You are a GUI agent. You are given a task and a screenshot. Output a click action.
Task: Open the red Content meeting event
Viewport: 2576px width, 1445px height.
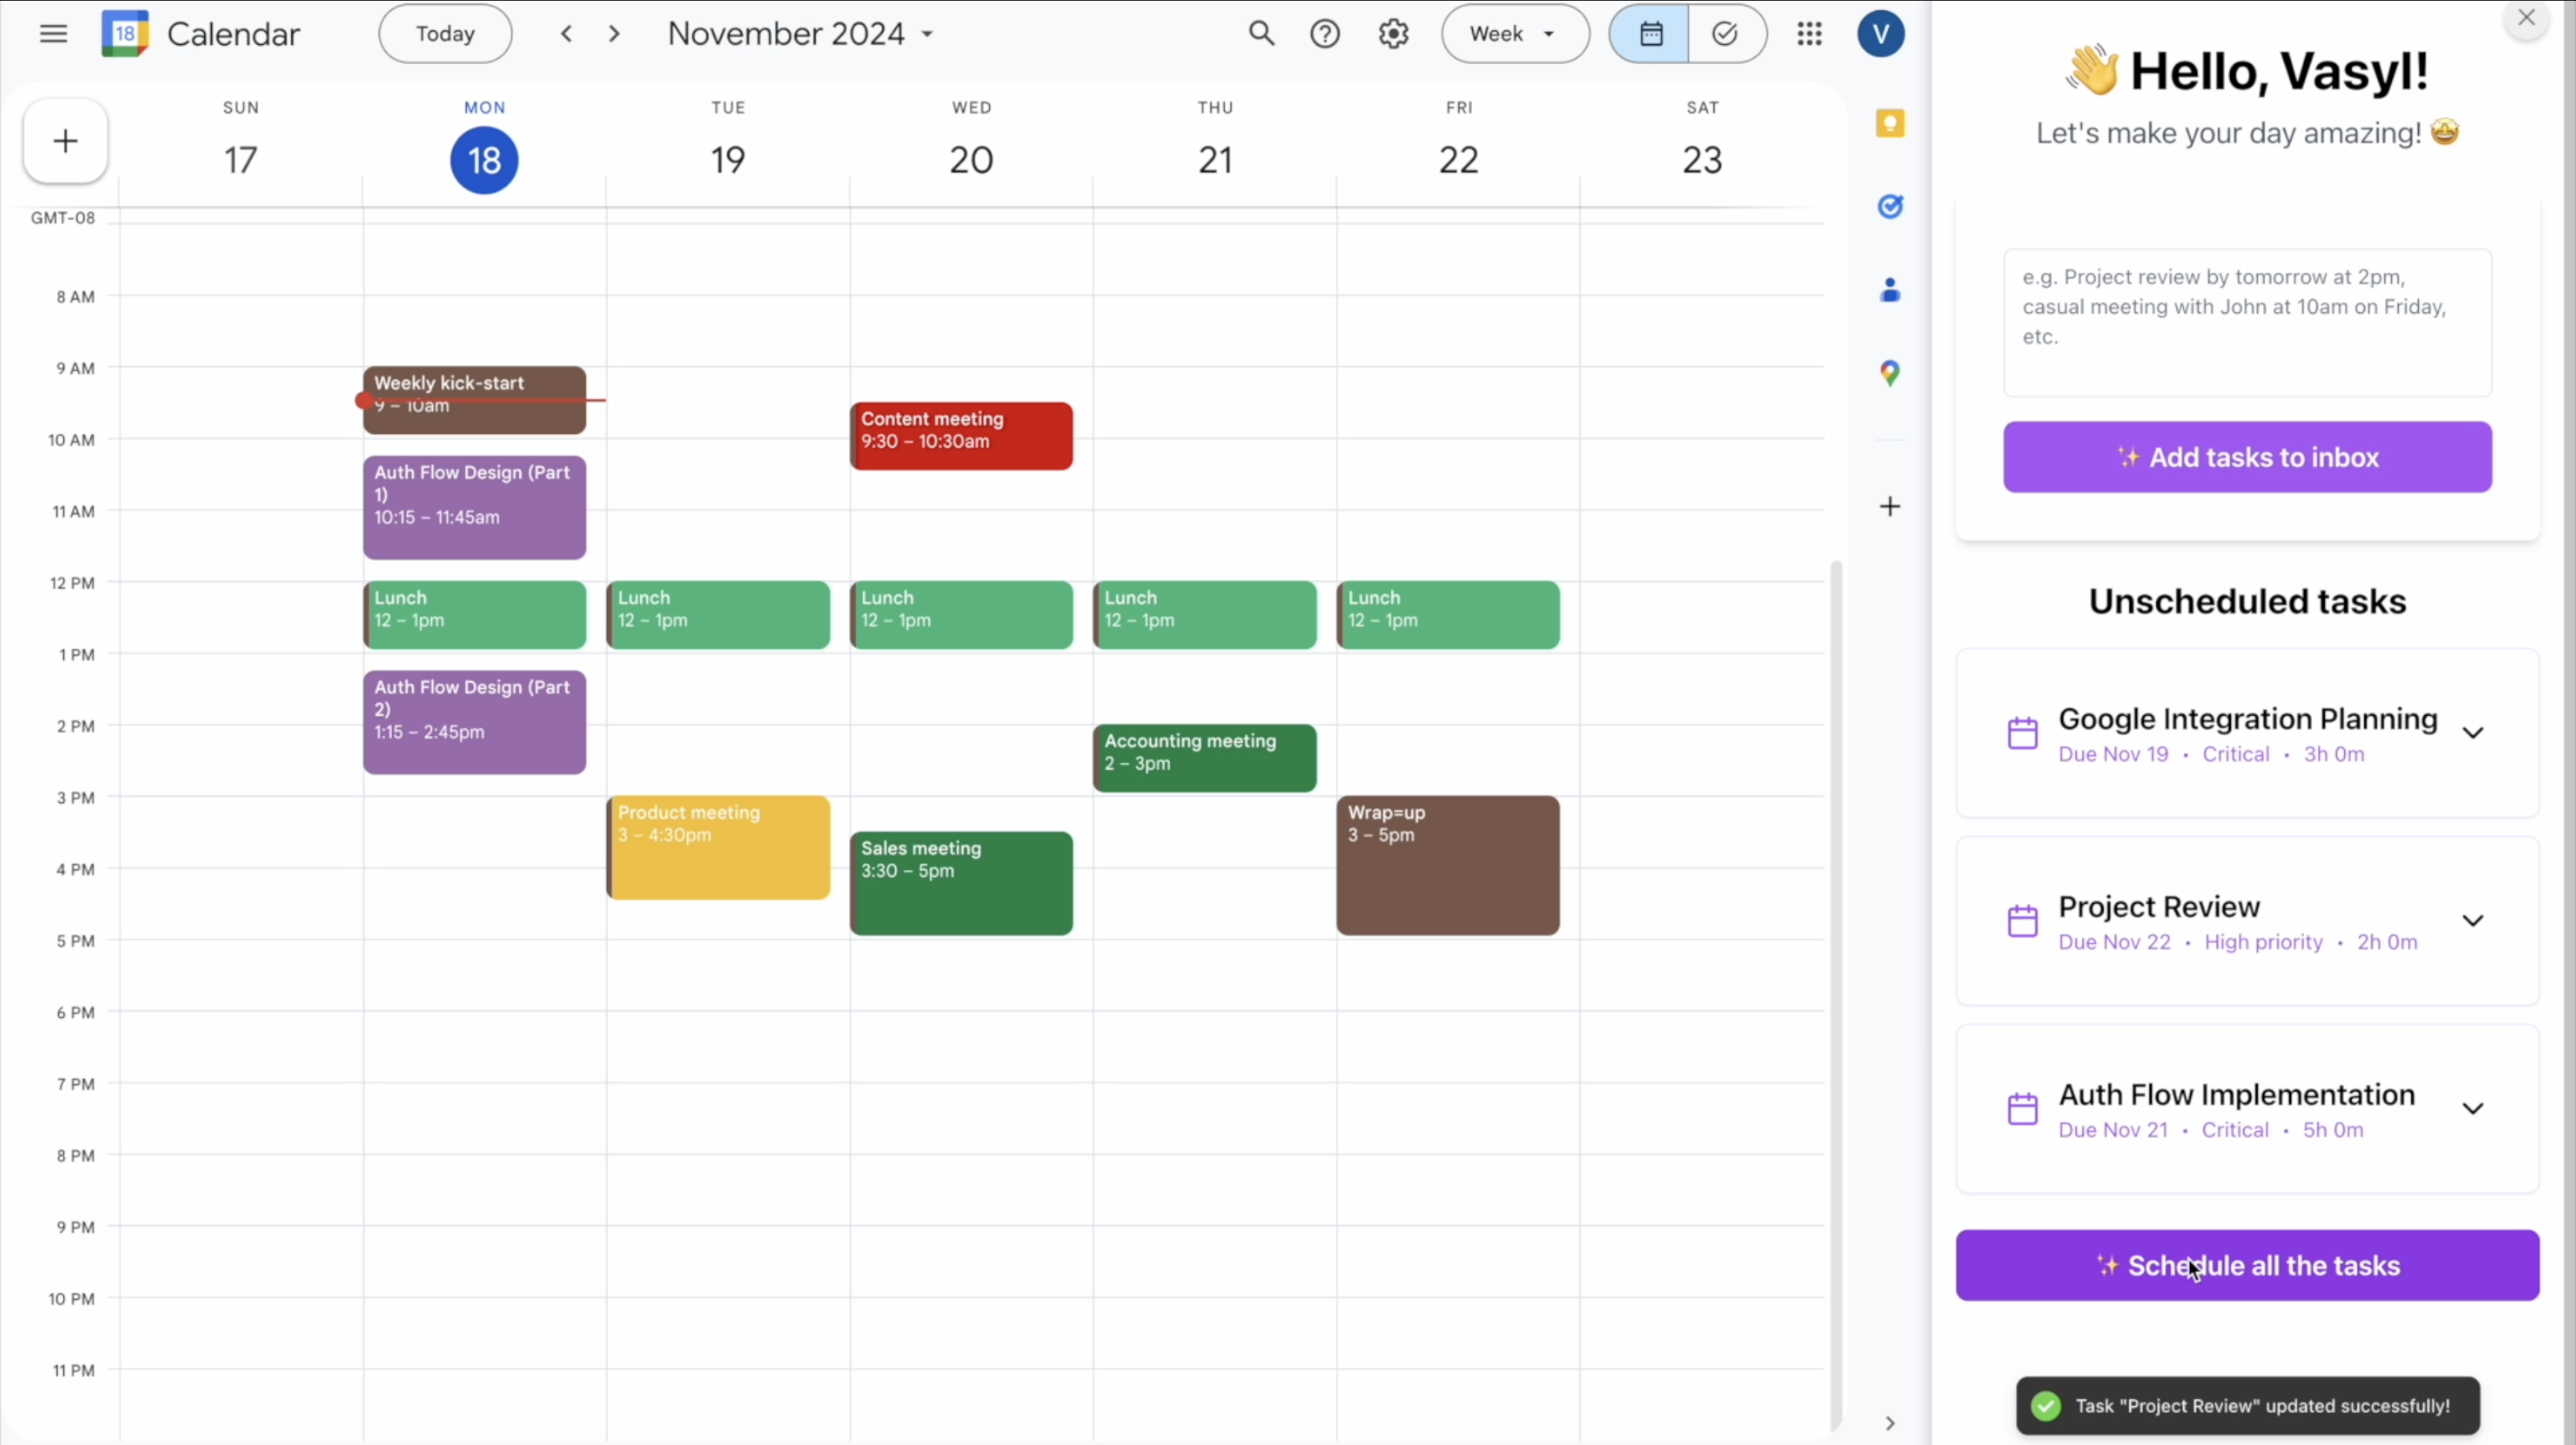961,436
